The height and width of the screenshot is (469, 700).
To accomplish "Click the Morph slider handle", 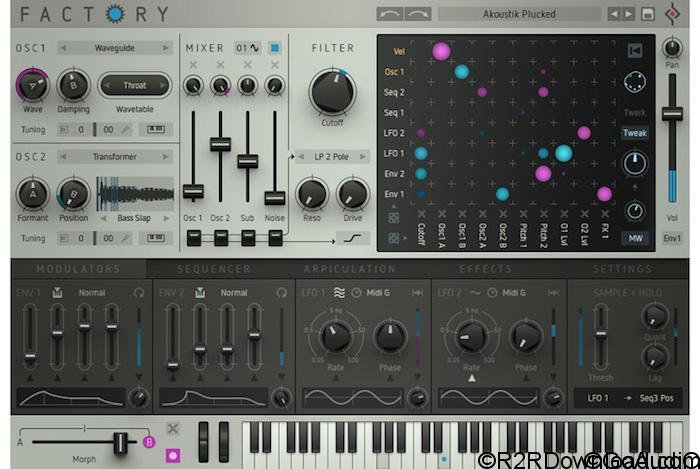I will [x=121, y=443].
